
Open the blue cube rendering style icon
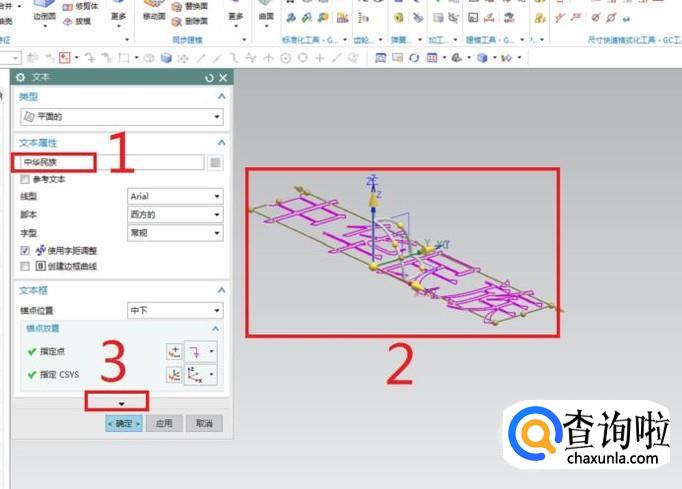pyautogui.click(x=482, y=57)
